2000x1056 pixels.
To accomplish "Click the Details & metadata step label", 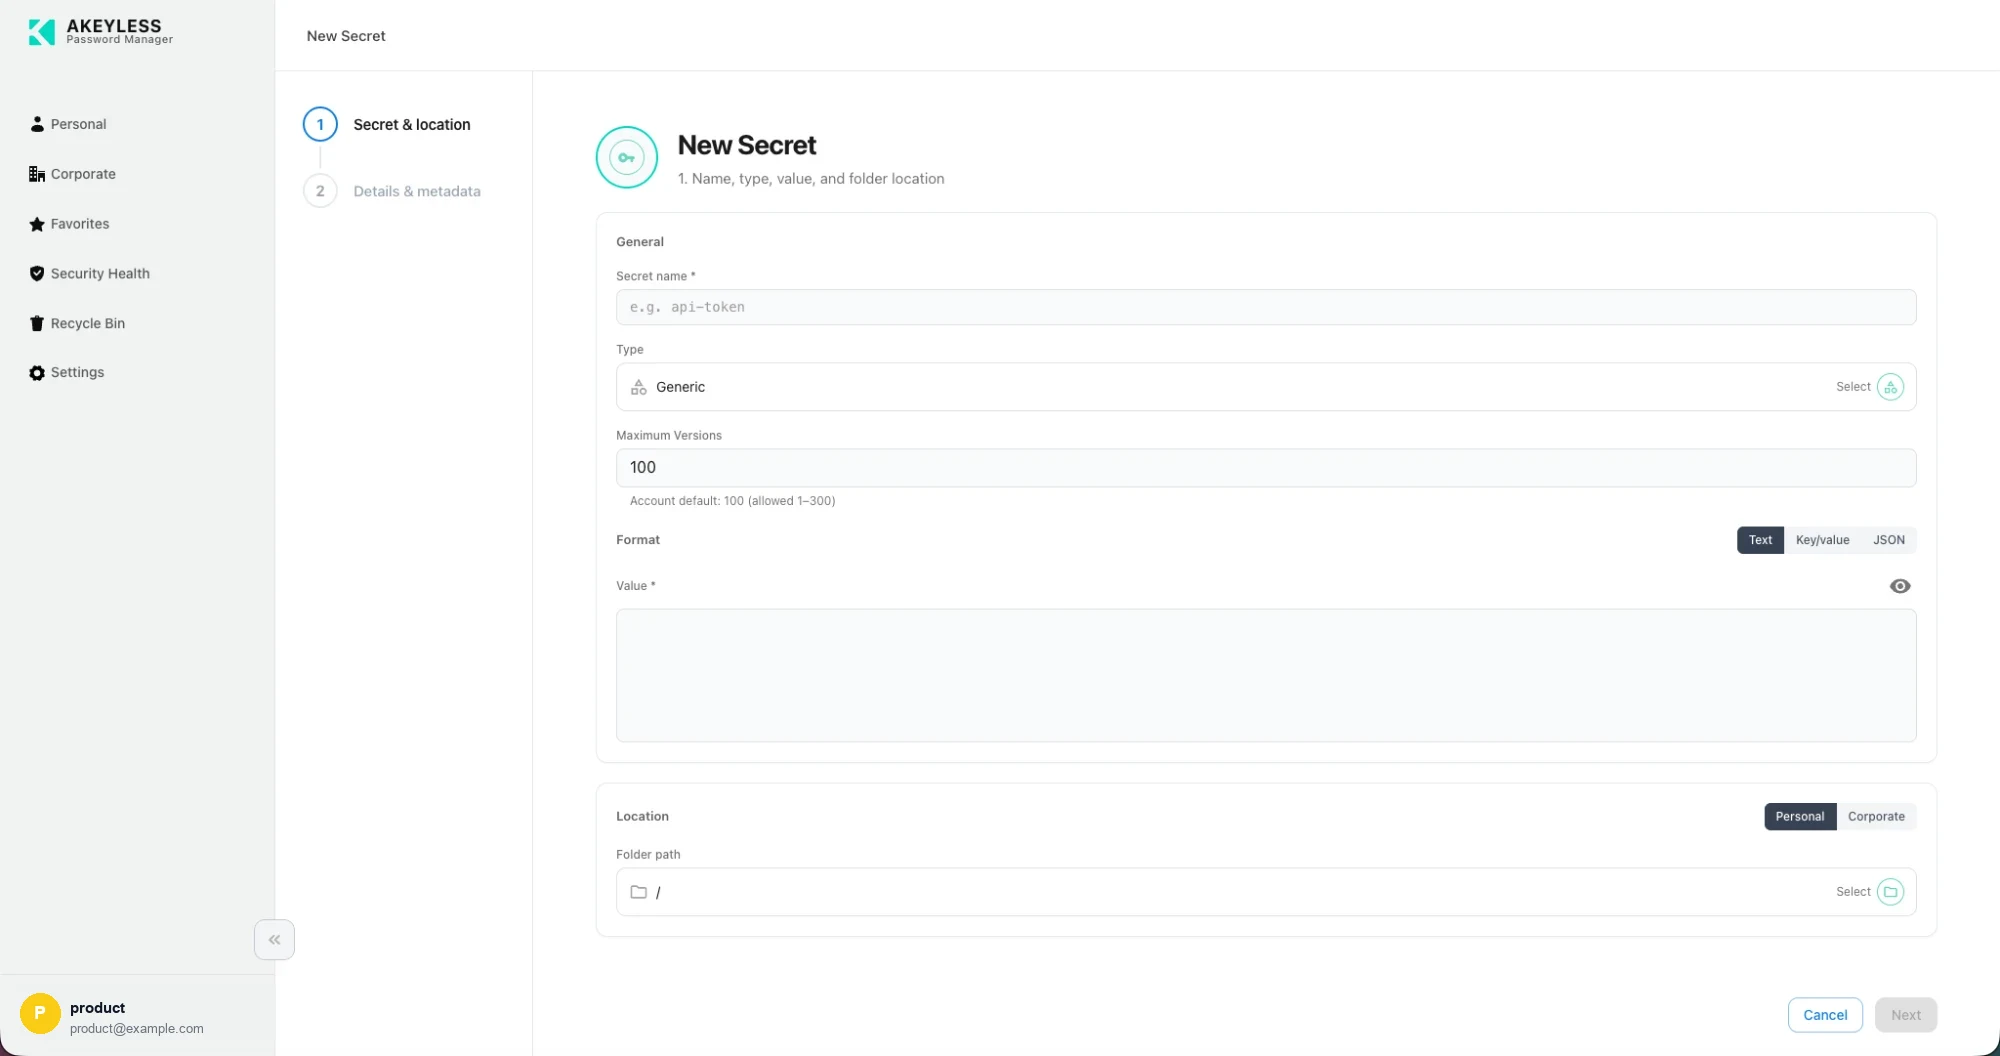I will click(417, 191).
